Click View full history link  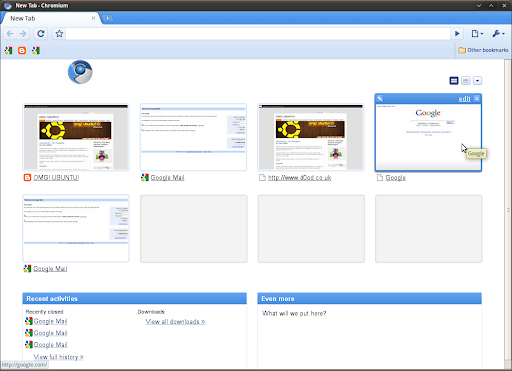click(x=58, y=357)
